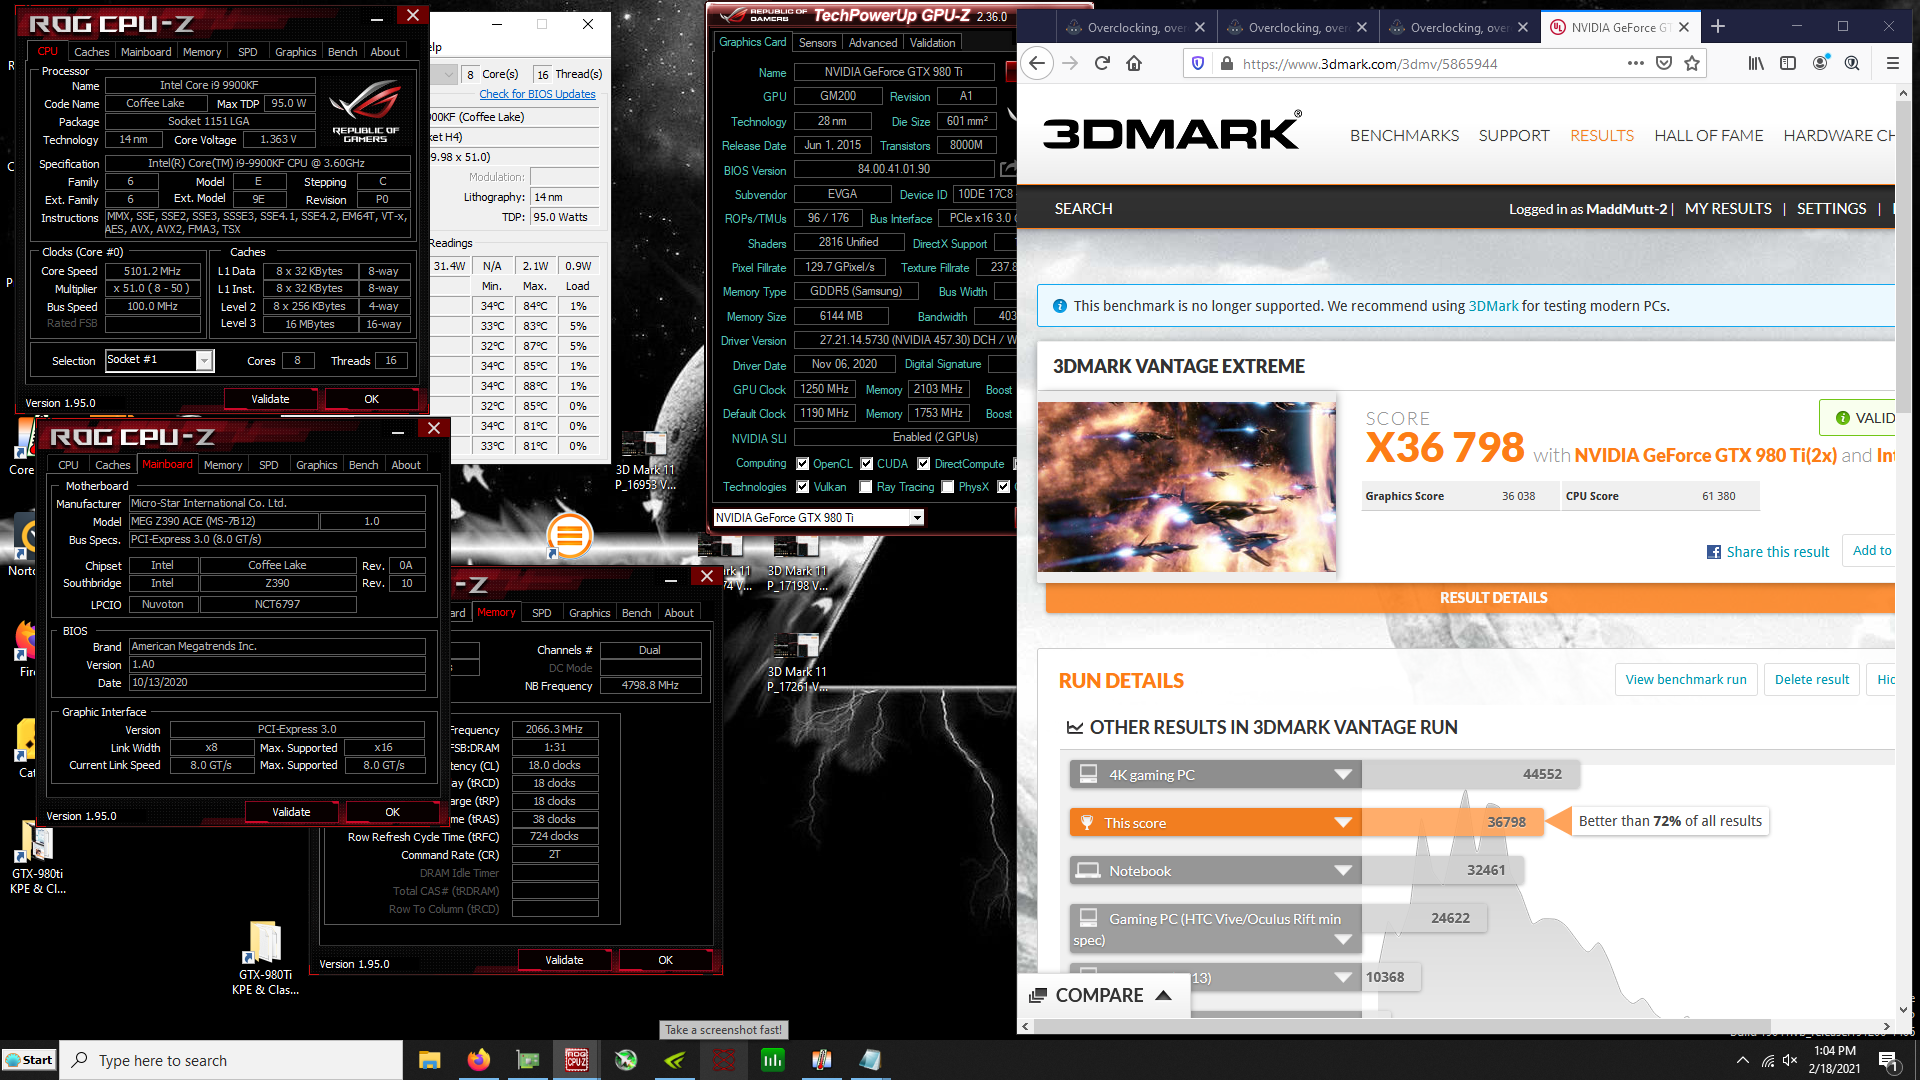Open the BENCHMARKS menu
The width and height of the screenshot is (1920, 1080).
coord(1404,135)
